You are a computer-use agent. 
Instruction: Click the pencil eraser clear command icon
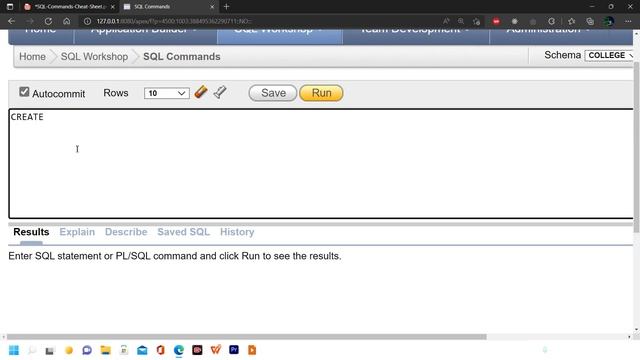201,92
